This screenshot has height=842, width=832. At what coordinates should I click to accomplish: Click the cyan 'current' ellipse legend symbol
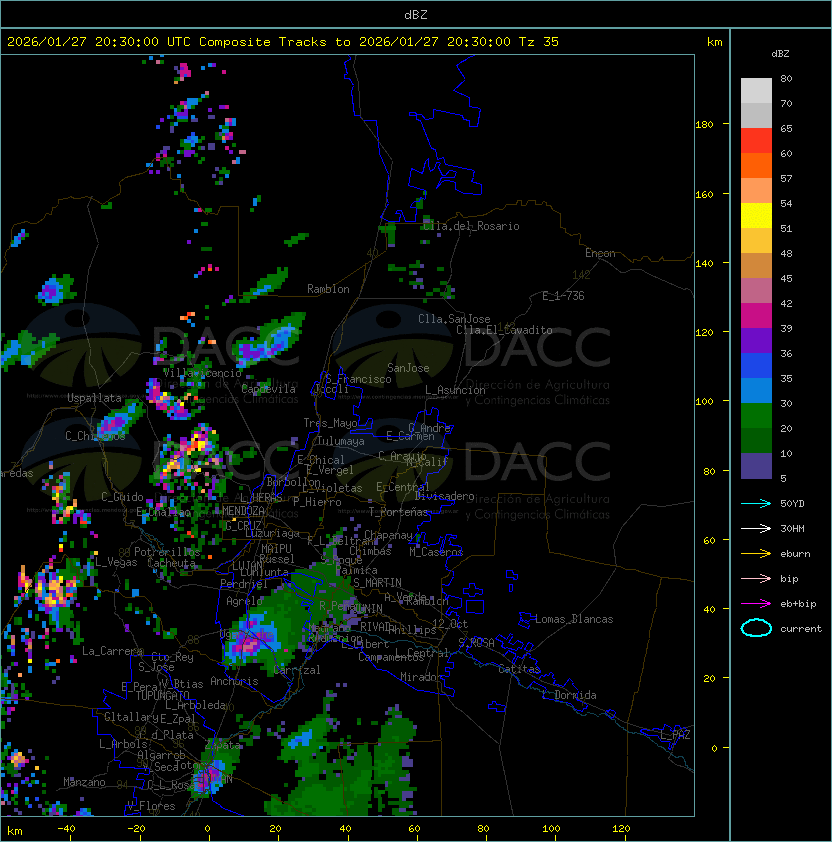[x=756, y=628]
